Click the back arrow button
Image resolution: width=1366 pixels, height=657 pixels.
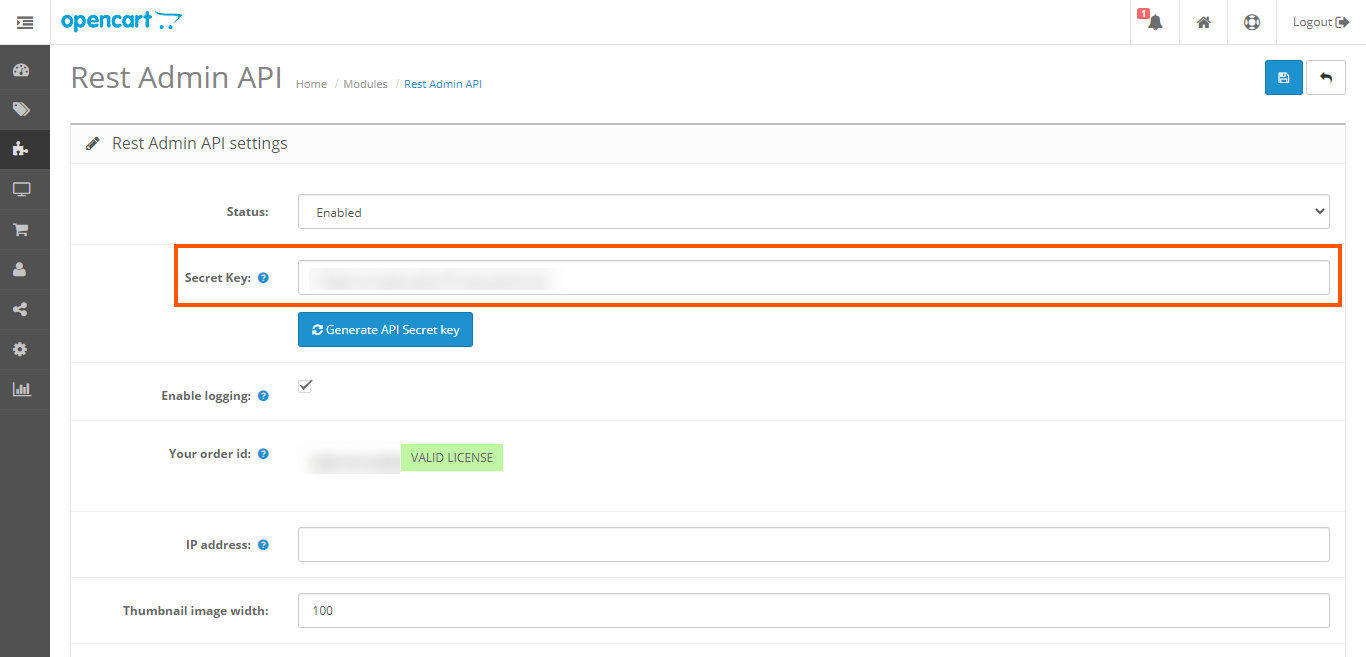pyautogui.click(x=1326, y=78)
